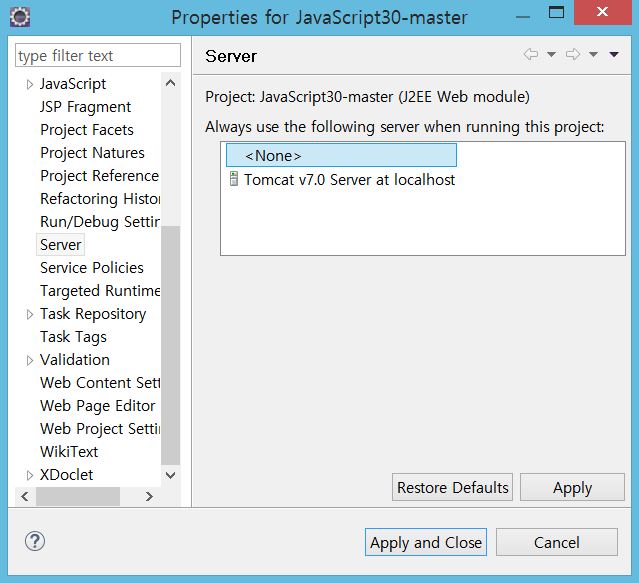Click the Apply button
The width and height of the screenshot is (639, 583).
point(572,487)
